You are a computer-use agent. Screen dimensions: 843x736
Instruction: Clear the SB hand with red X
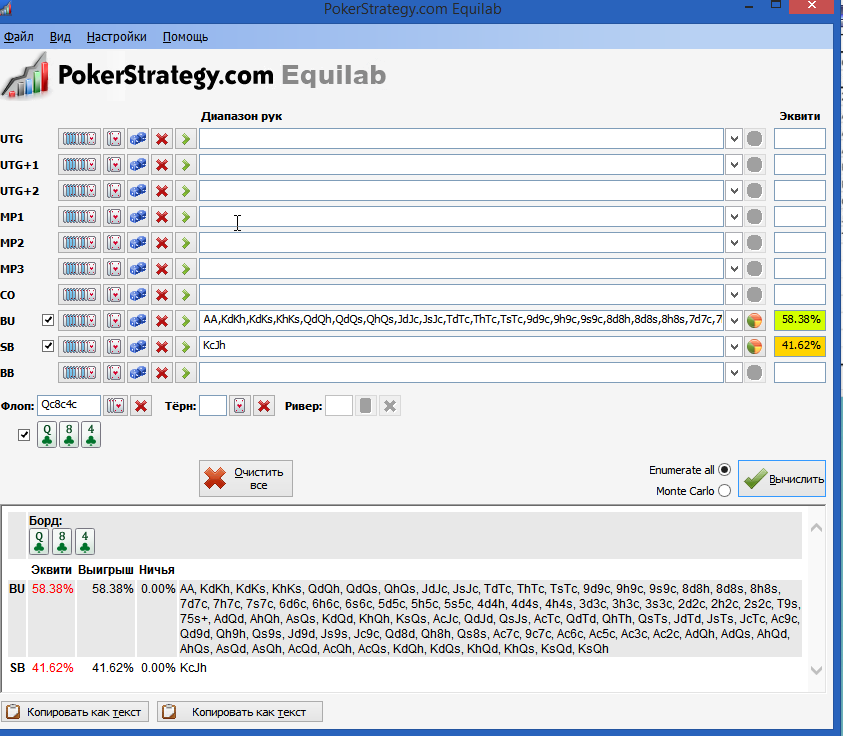click(162, 347)
